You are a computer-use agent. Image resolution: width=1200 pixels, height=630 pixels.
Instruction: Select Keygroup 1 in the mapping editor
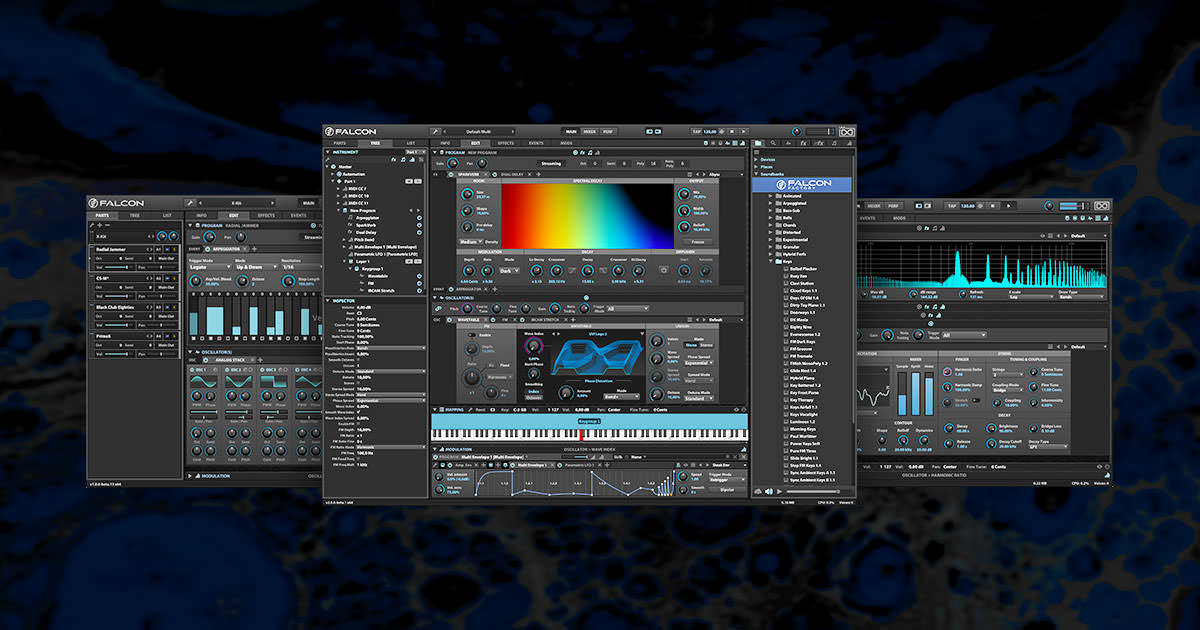[x=589, y=421]
